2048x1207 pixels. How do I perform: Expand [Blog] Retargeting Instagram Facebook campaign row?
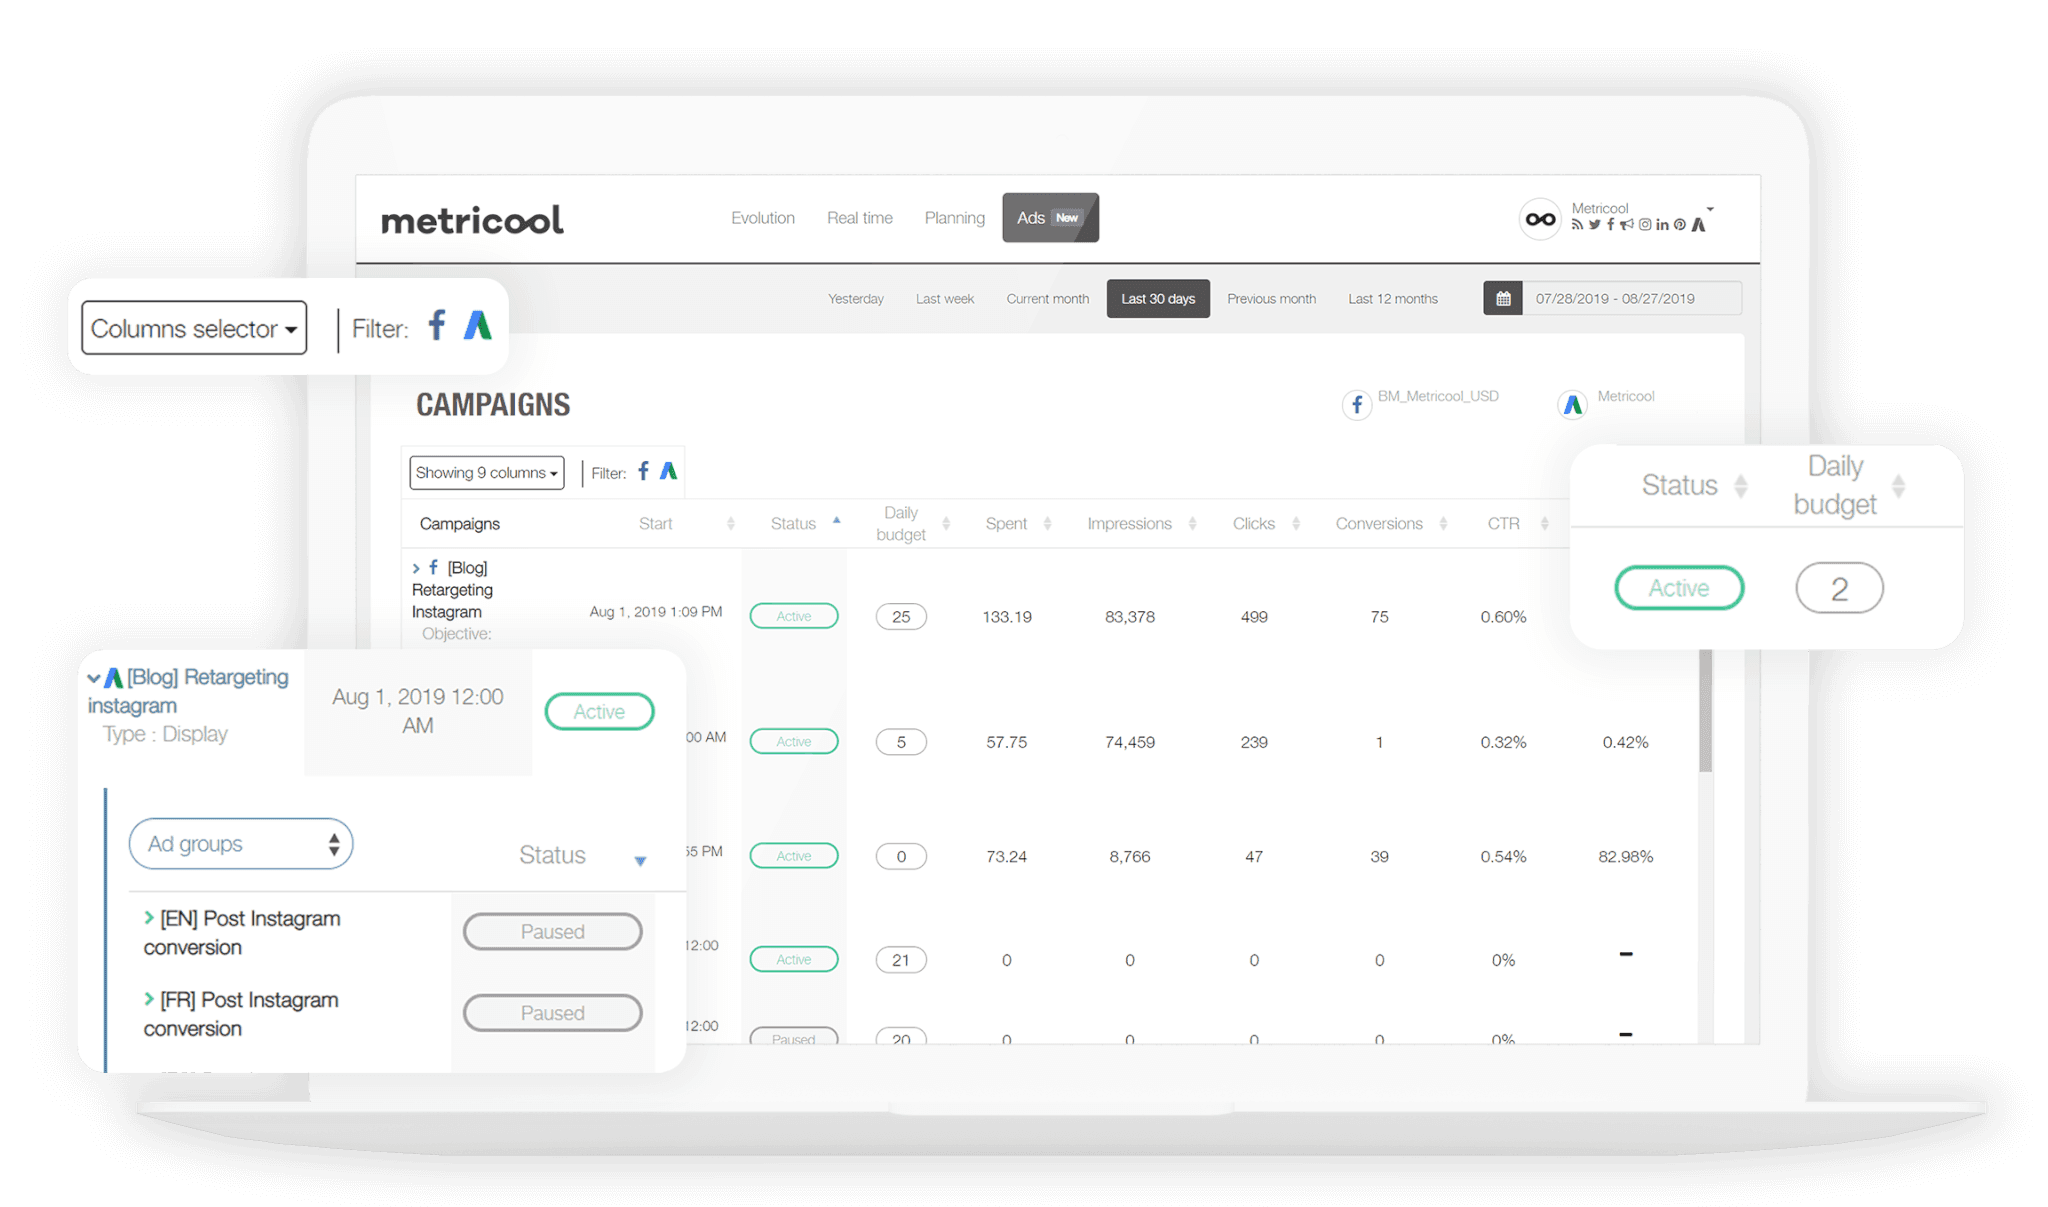(x=416, y=568)
